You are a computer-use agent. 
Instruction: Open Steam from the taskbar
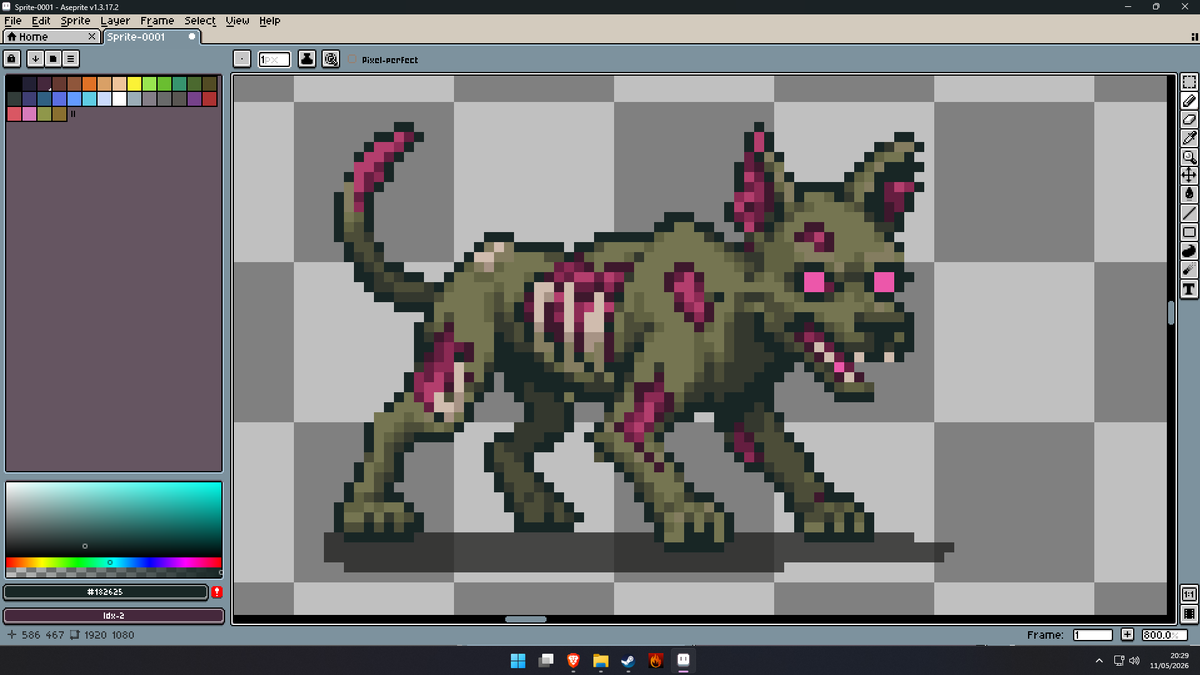coord(628,660)
